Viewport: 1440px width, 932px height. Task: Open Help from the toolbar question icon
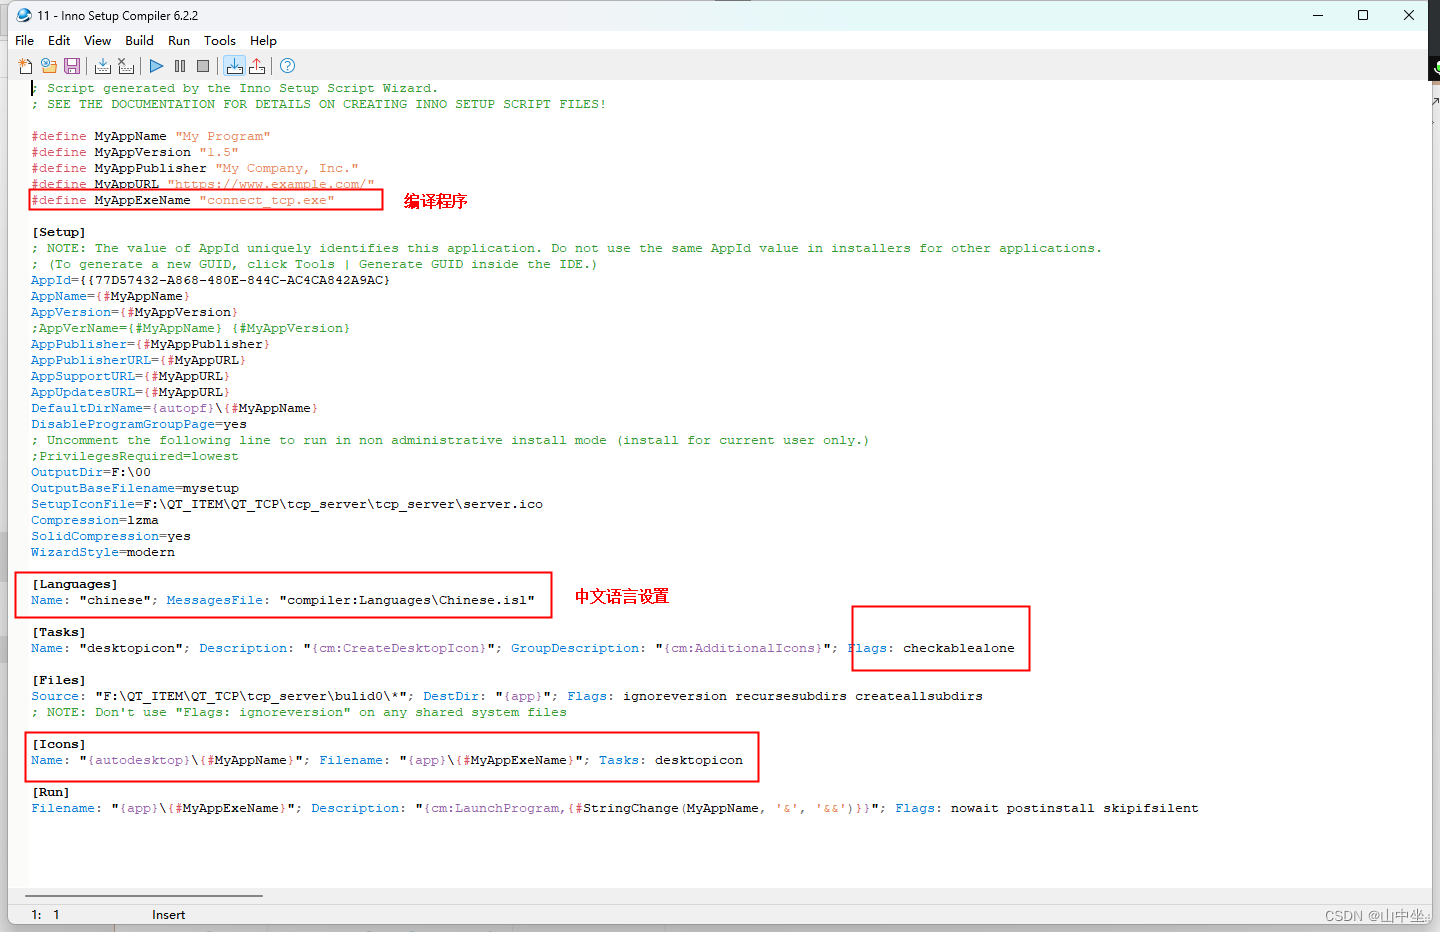pyautogui.click(x=288, y=66)
